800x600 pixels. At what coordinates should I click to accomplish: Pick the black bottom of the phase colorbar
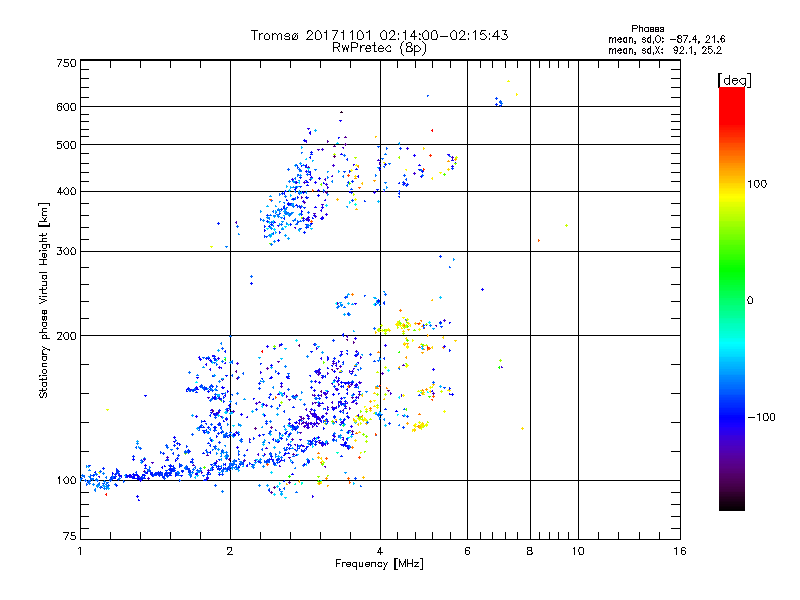click(x=732, y=503)
